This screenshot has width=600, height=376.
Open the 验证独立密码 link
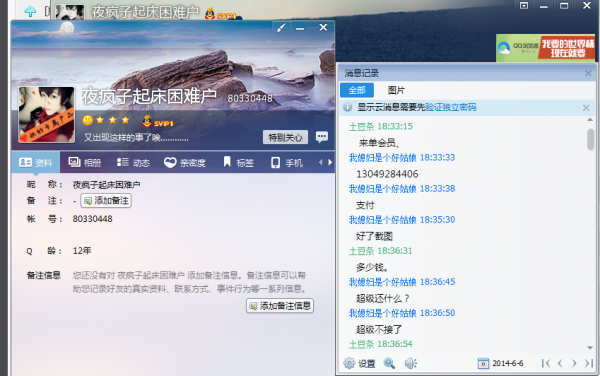[x=451, y=107]
